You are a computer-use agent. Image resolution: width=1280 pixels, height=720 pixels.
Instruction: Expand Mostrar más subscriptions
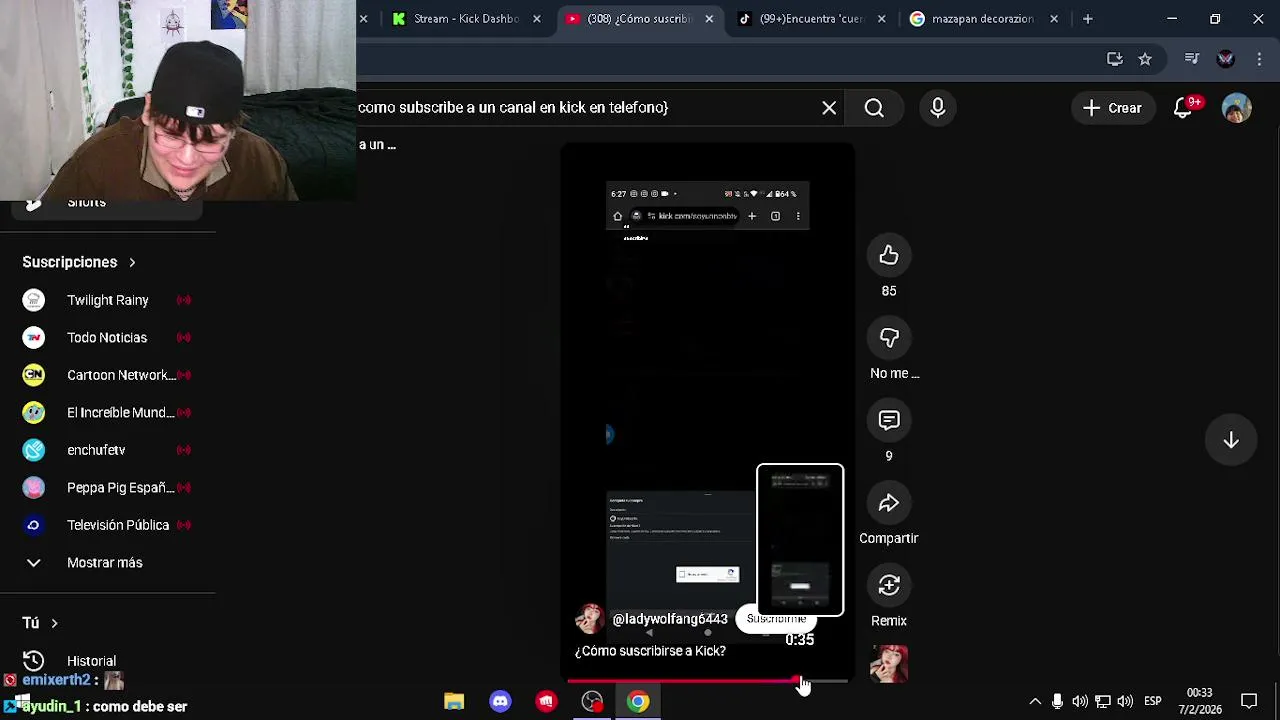tap(108, 563)
